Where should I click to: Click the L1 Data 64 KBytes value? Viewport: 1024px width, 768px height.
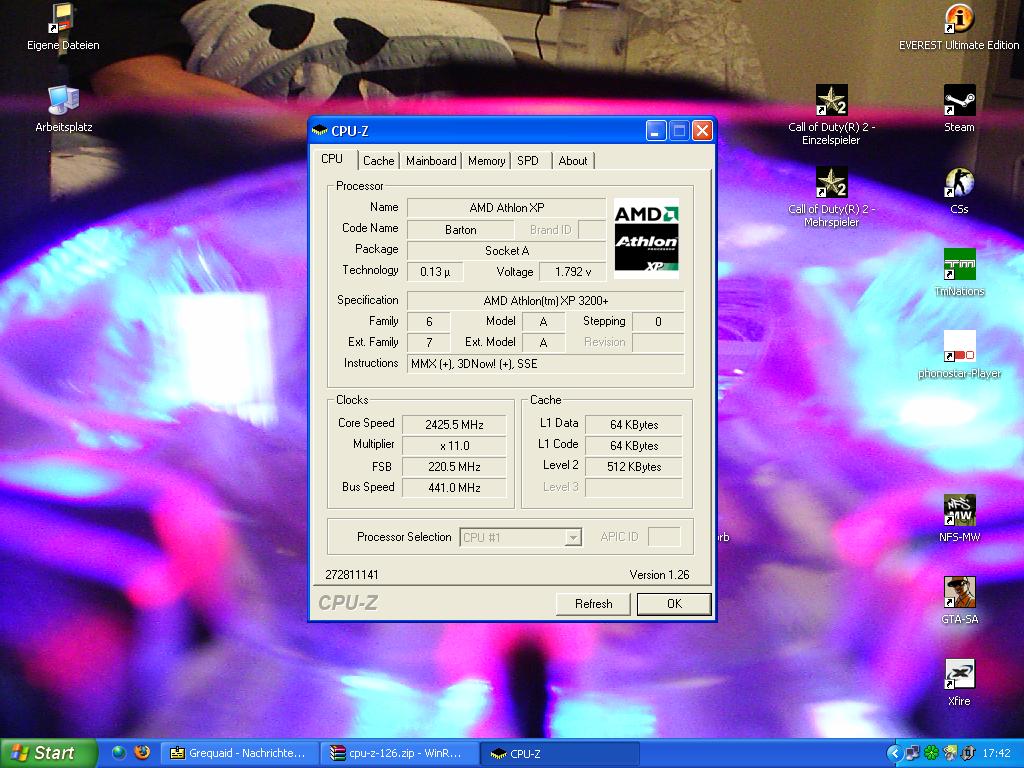point(633,424)
